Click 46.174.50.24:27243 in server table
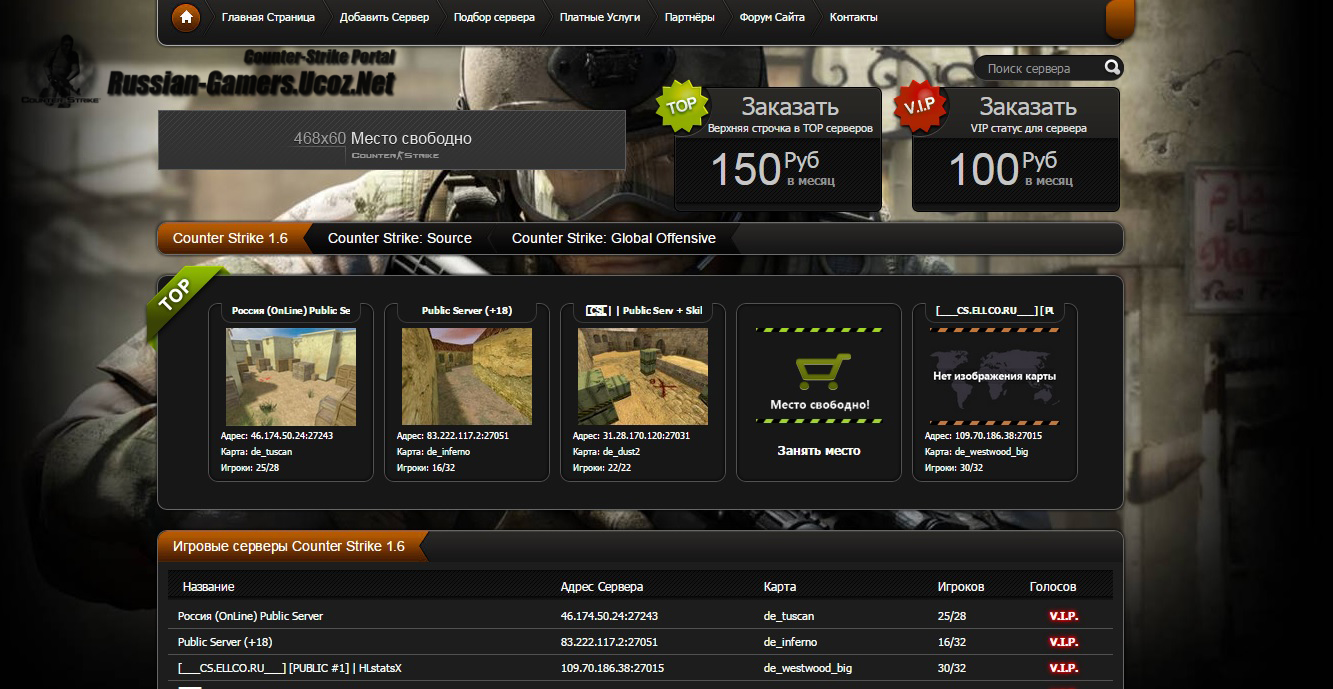The image size is (1333, 689). [609, 616]
